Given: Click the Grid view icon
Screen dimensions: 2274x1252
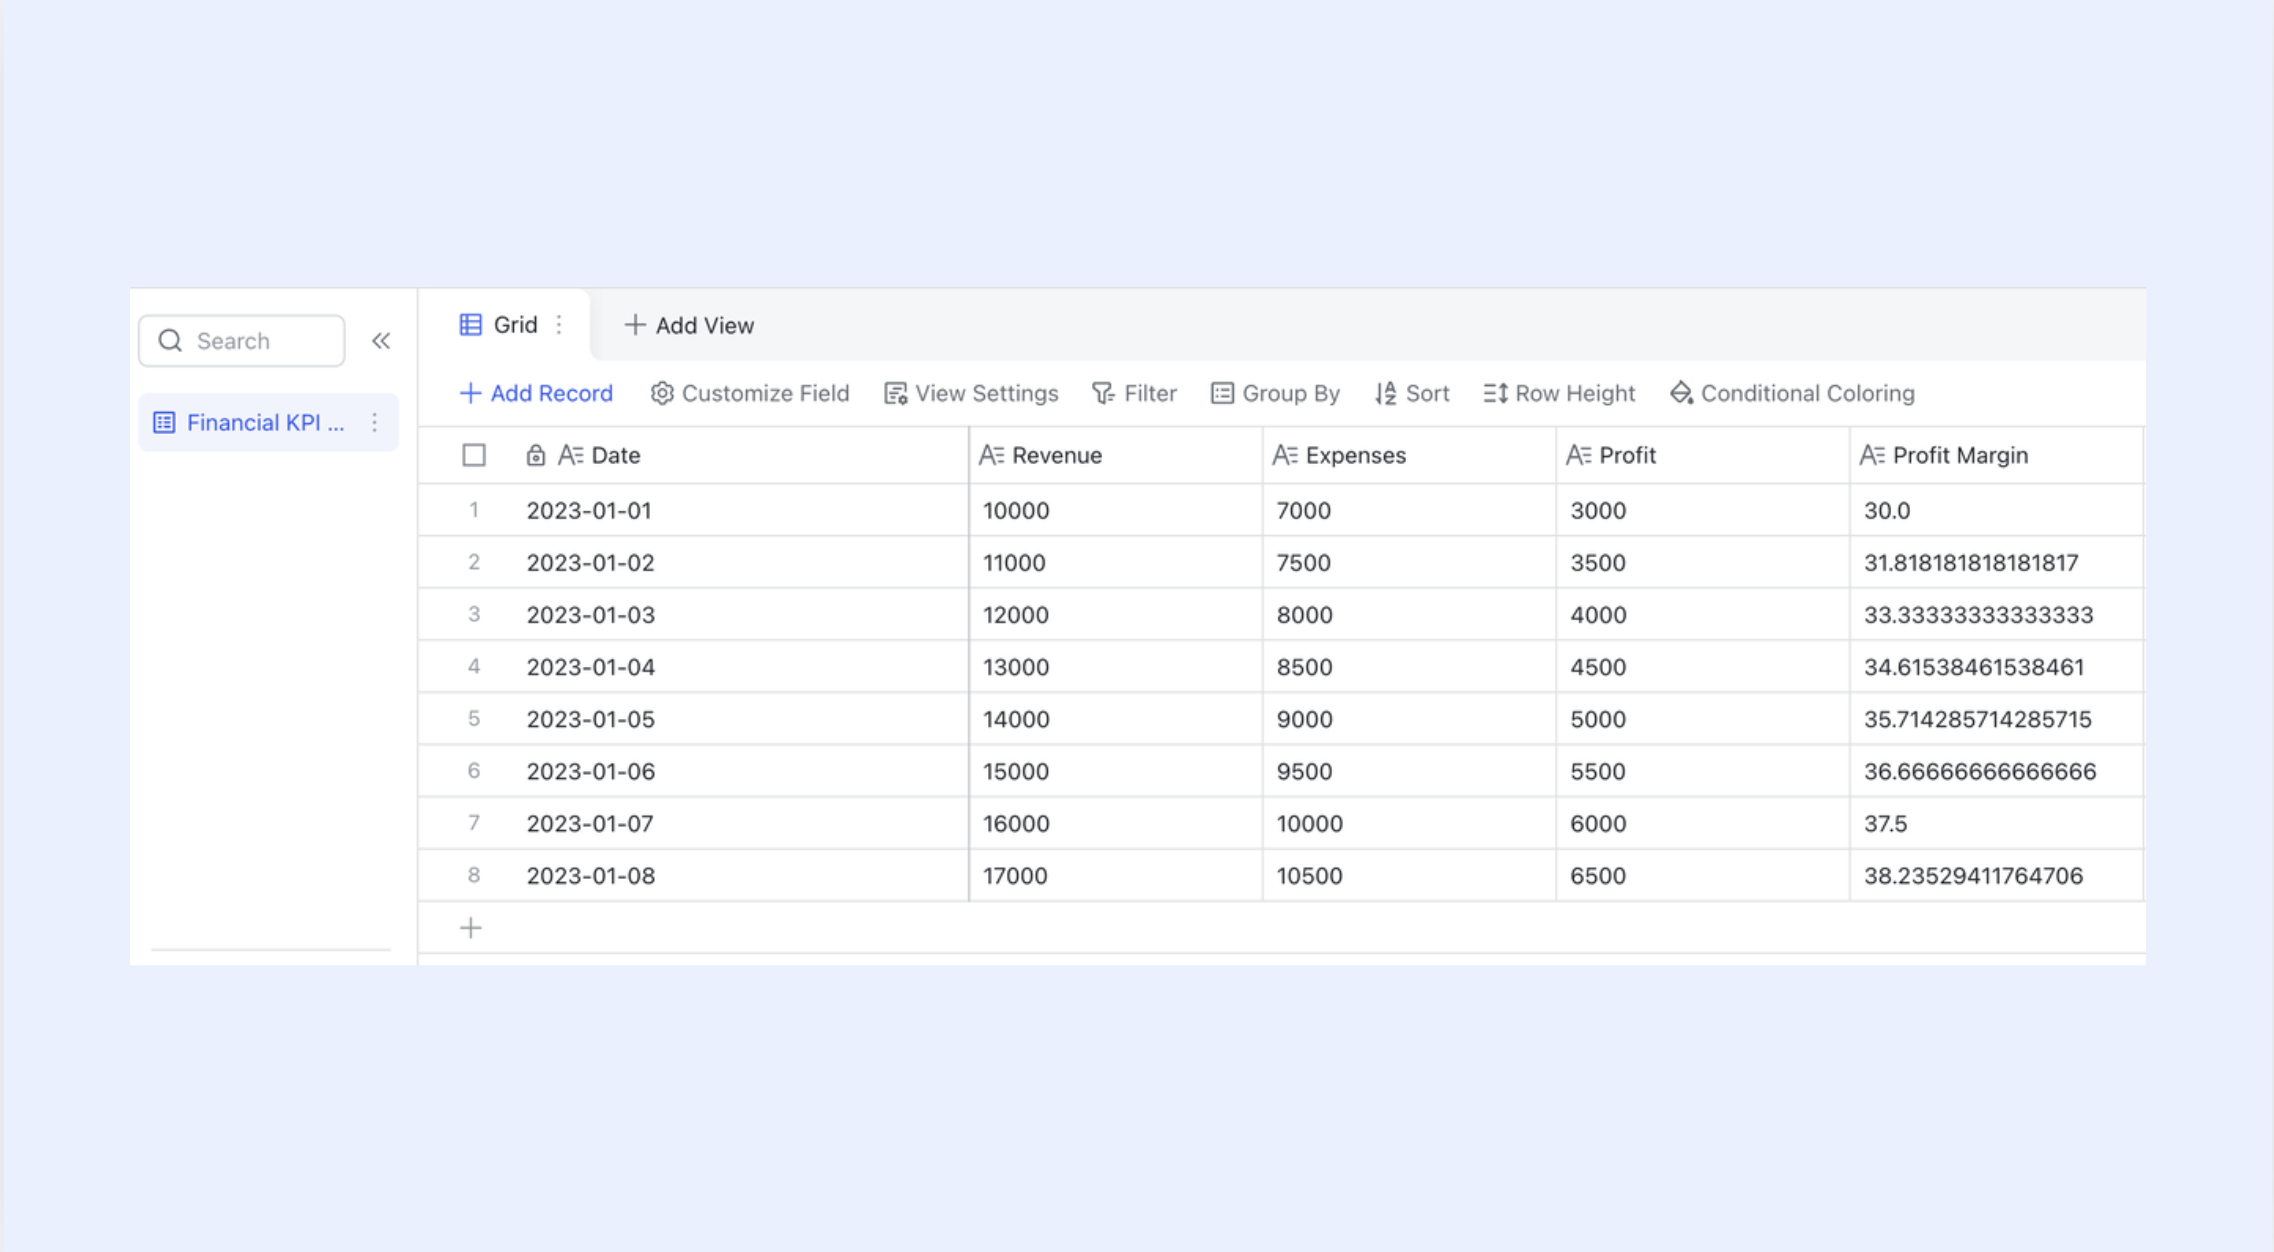Looking at the screenshot, I should coord(470,325).
